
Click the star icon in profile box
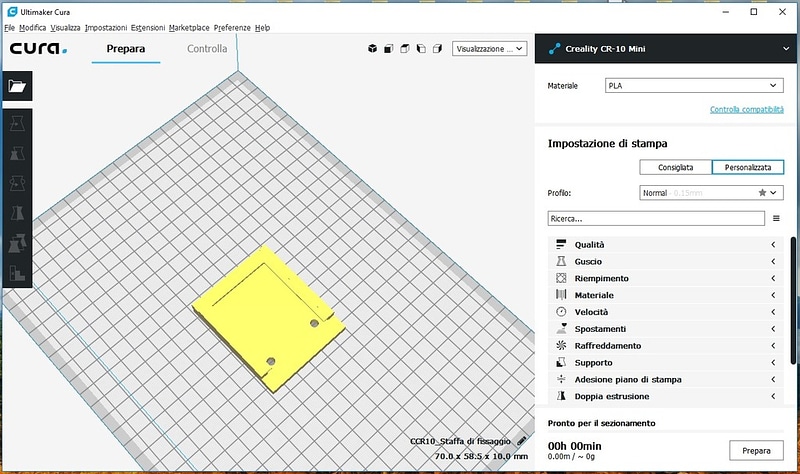[762, 193]
